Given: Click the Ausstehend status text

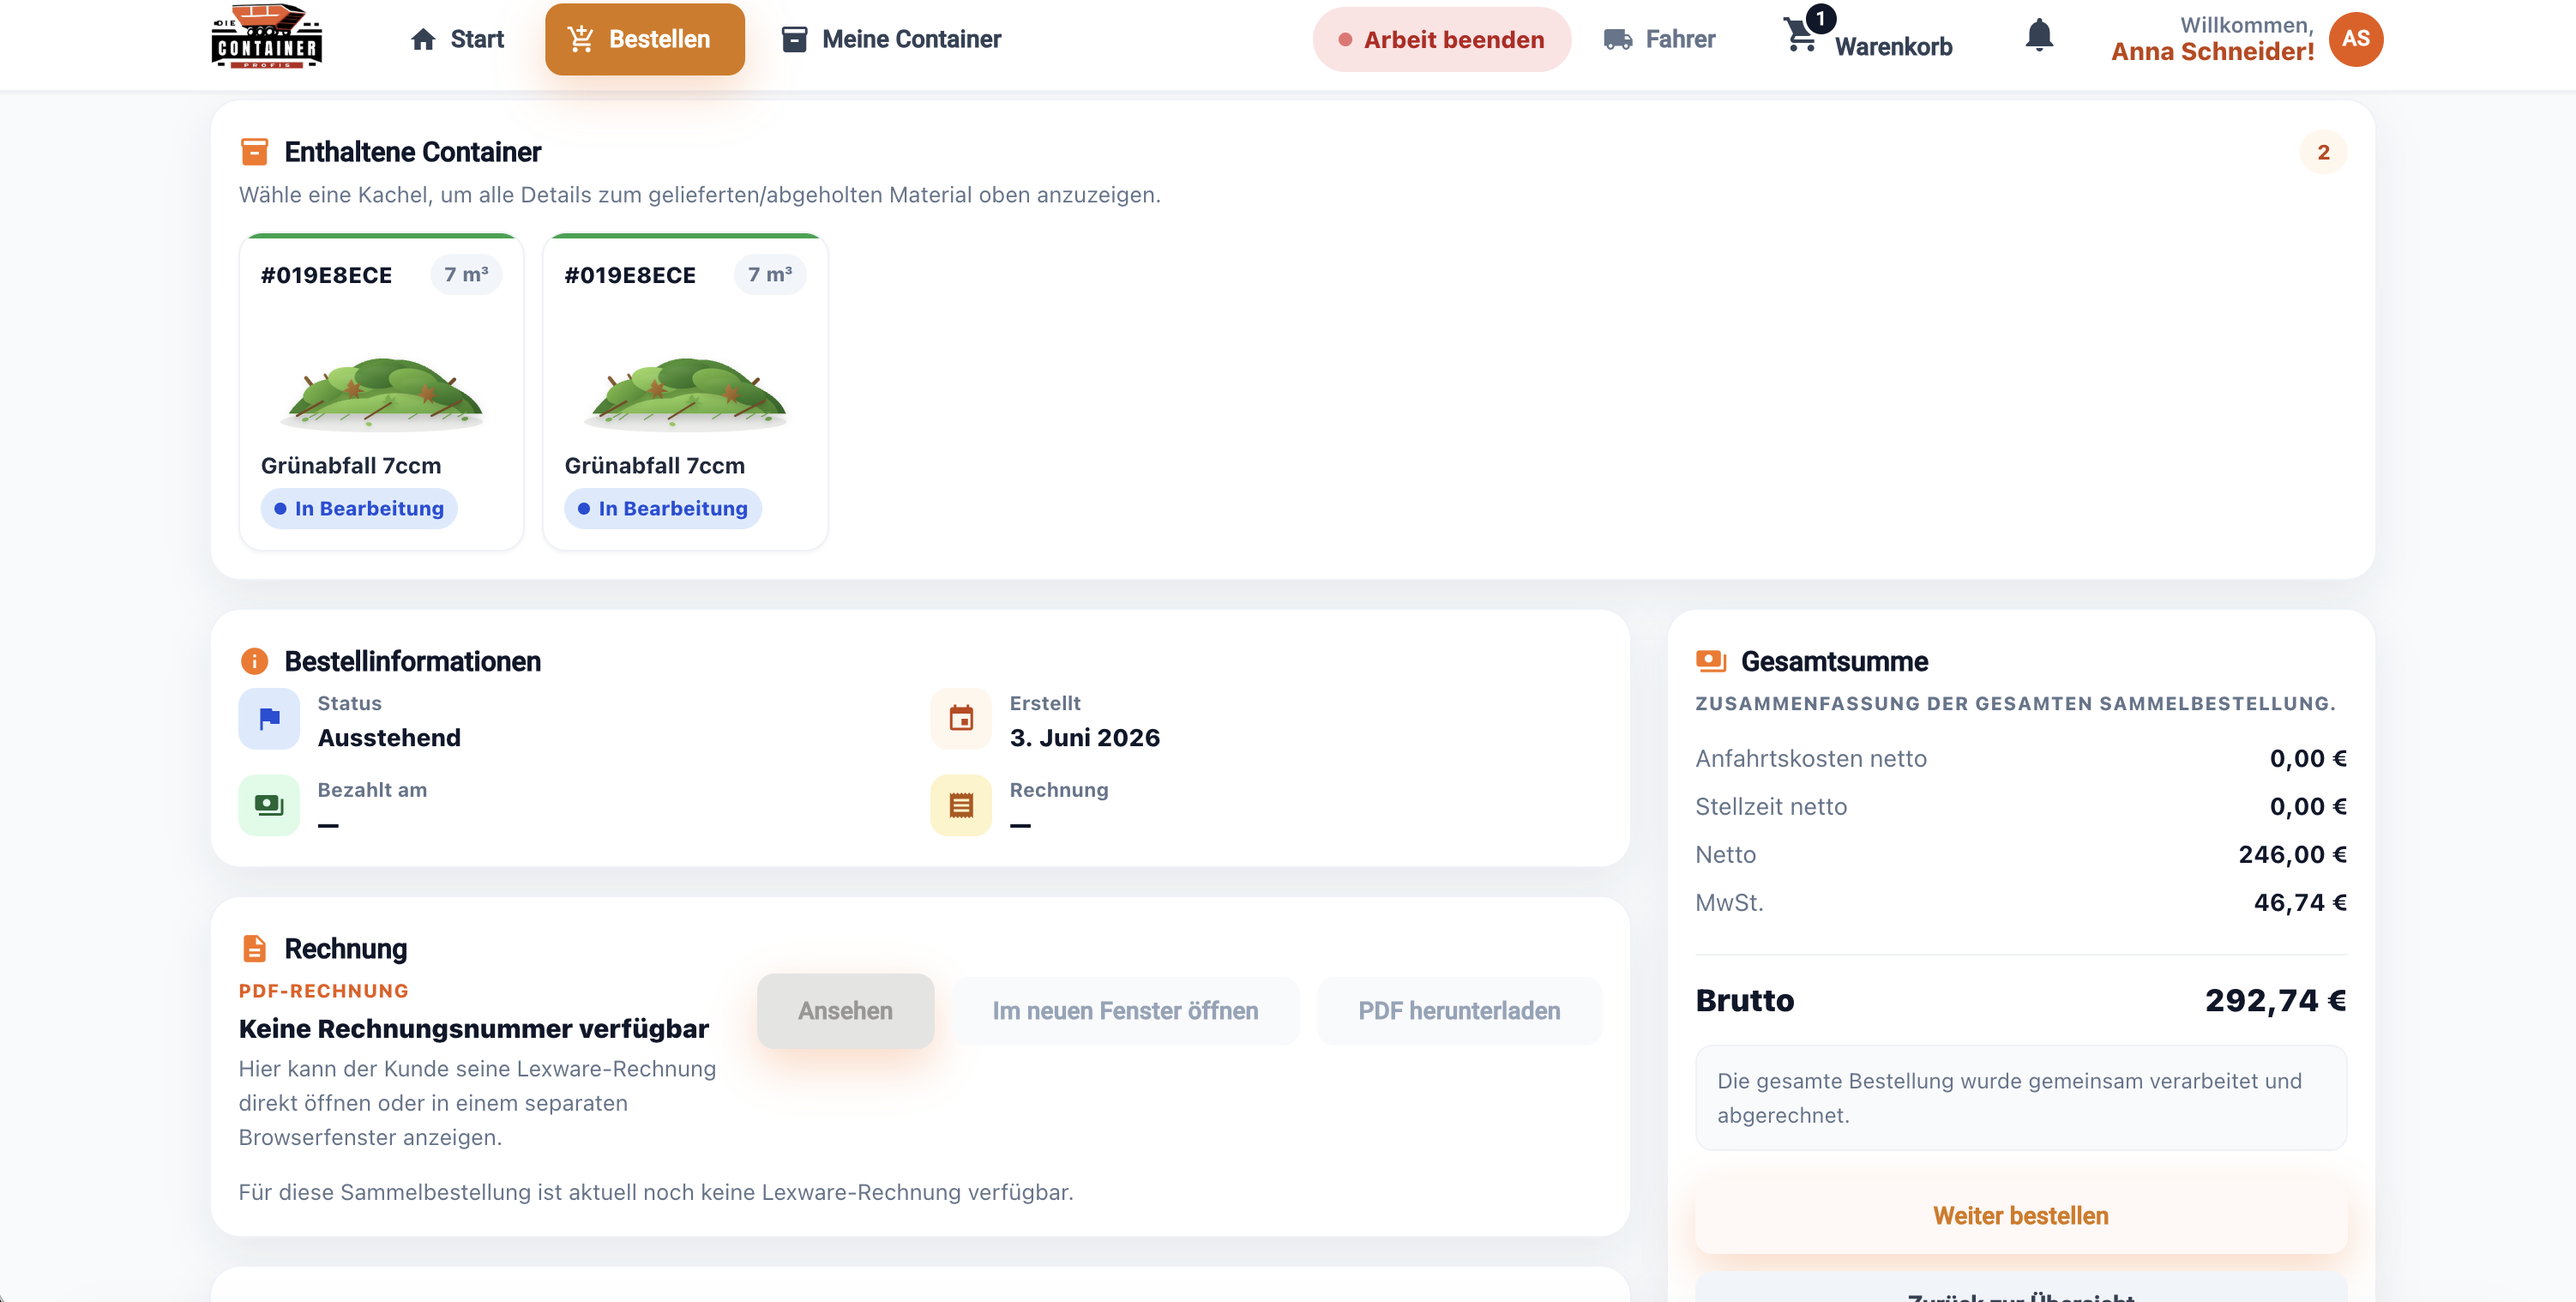Looking at the screenshot, I should tap(389, 737).
